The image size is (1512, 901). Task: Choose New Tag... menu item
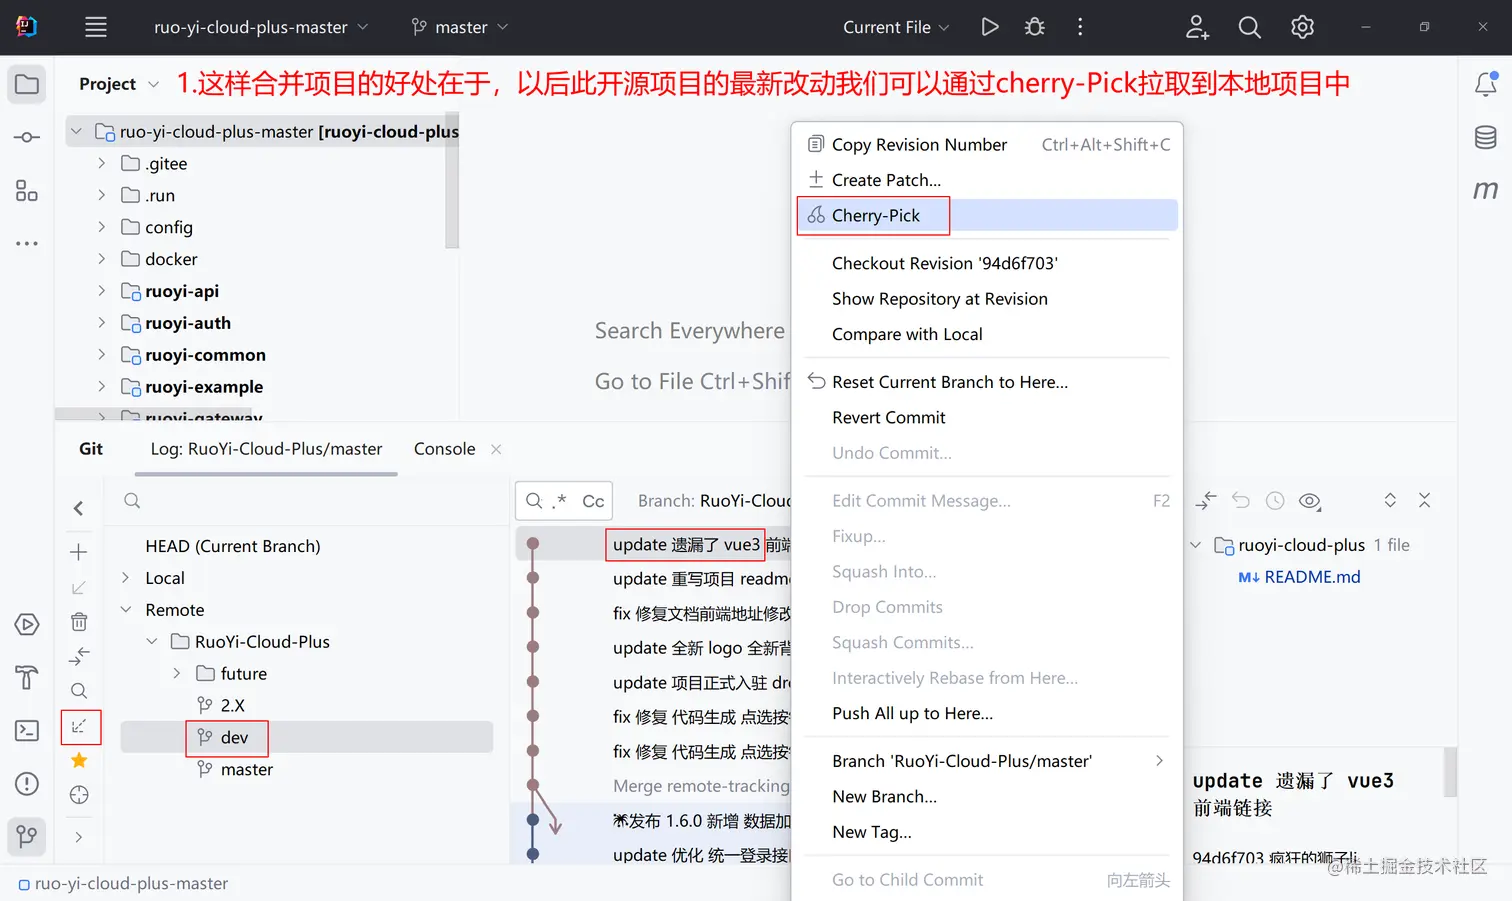click(988, 832)
